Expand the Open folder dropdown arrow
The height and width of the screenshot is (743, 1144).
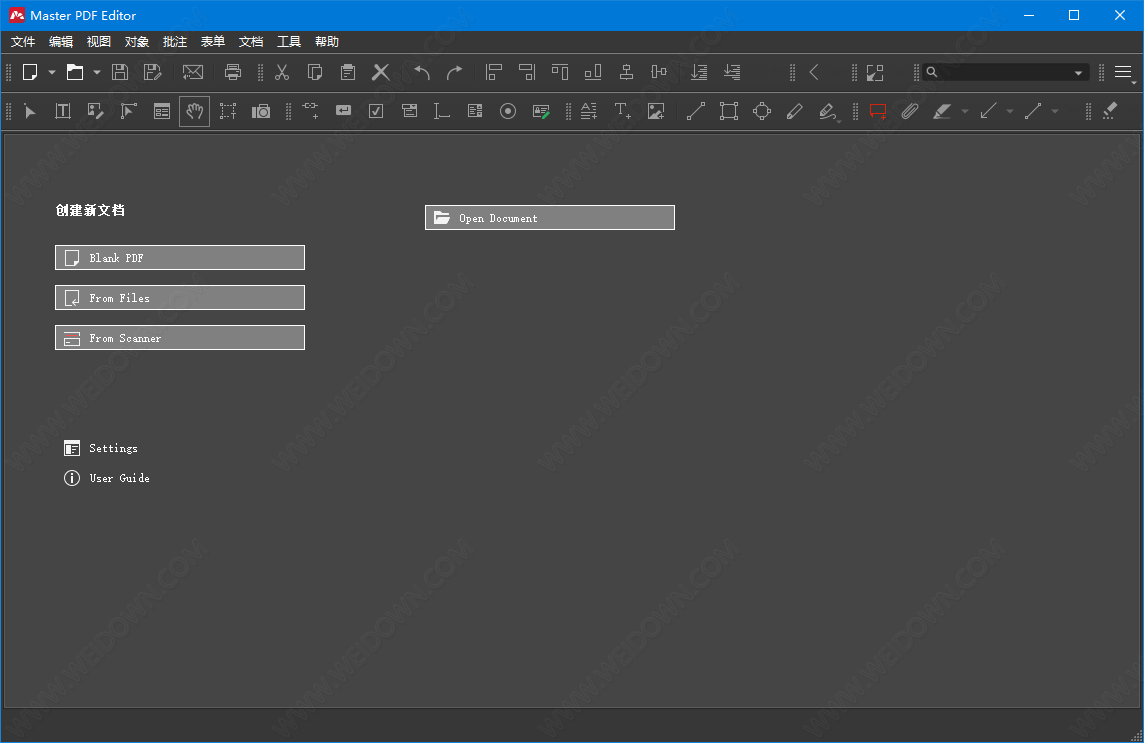click(97, 72)
